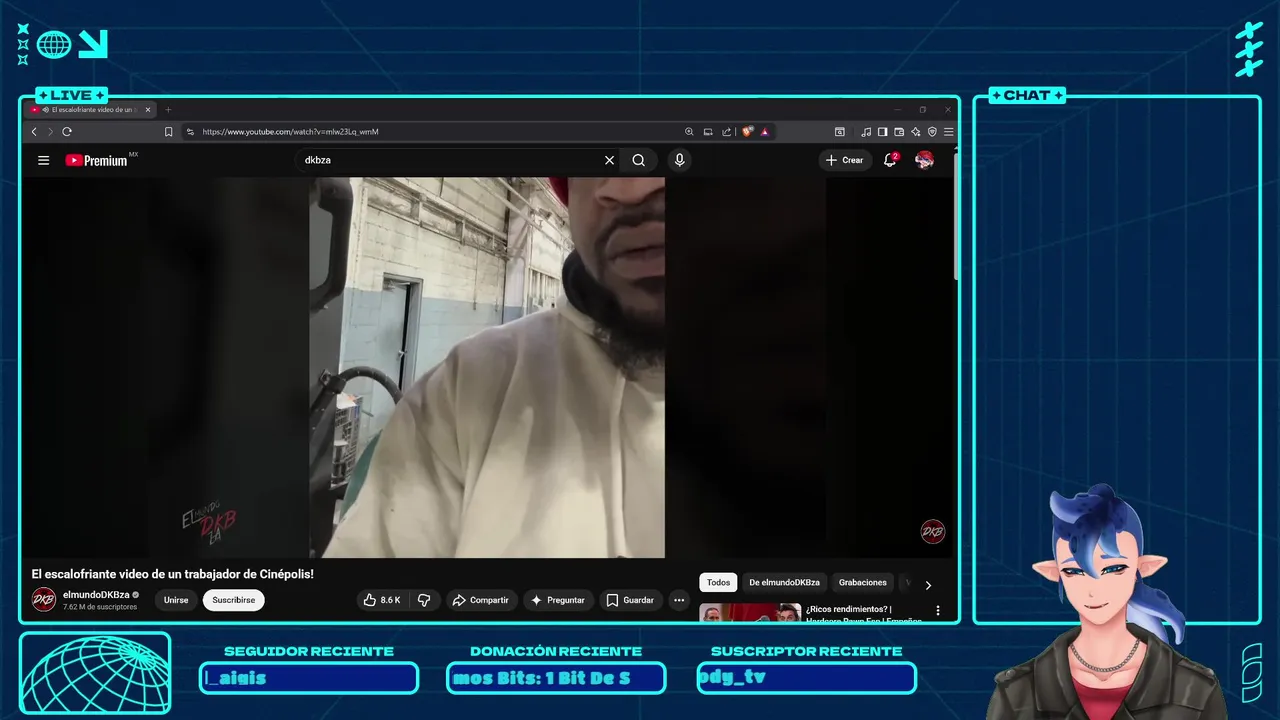Viewport: 1280px width, 720px height.
Task: Select the 'De elmundoDKBza' filter chip
Action: (785, 582)
